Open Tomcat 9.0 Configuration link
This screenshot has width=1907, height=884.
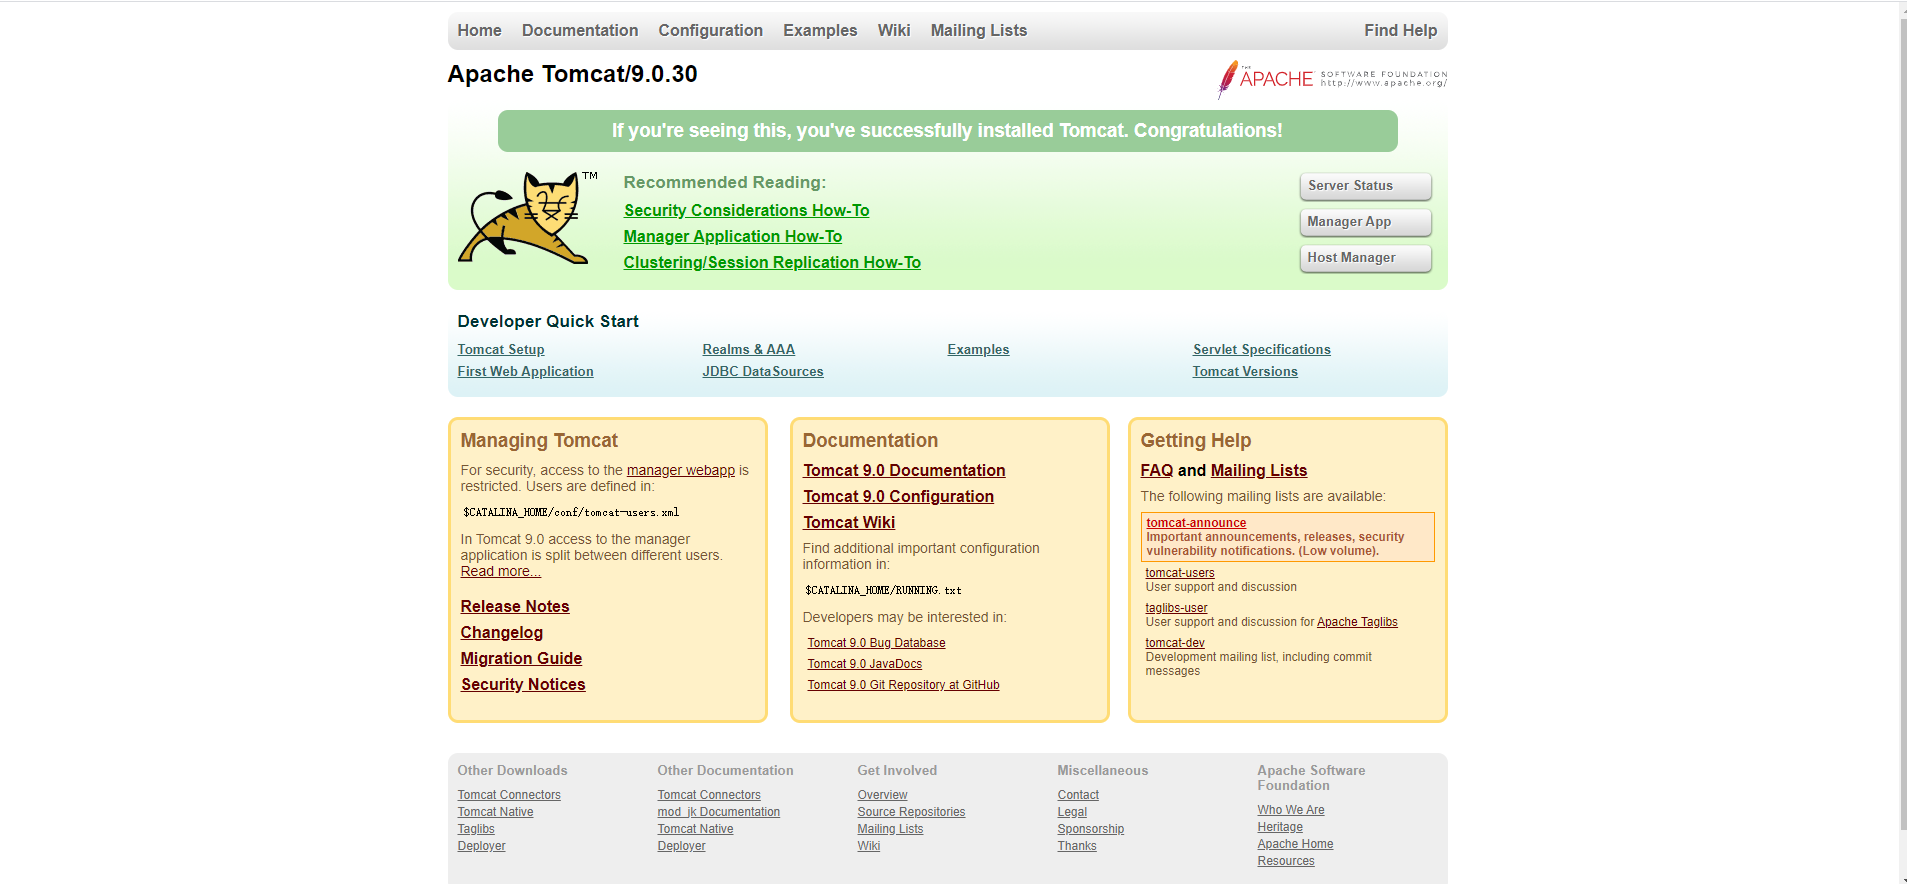[898, 496]
